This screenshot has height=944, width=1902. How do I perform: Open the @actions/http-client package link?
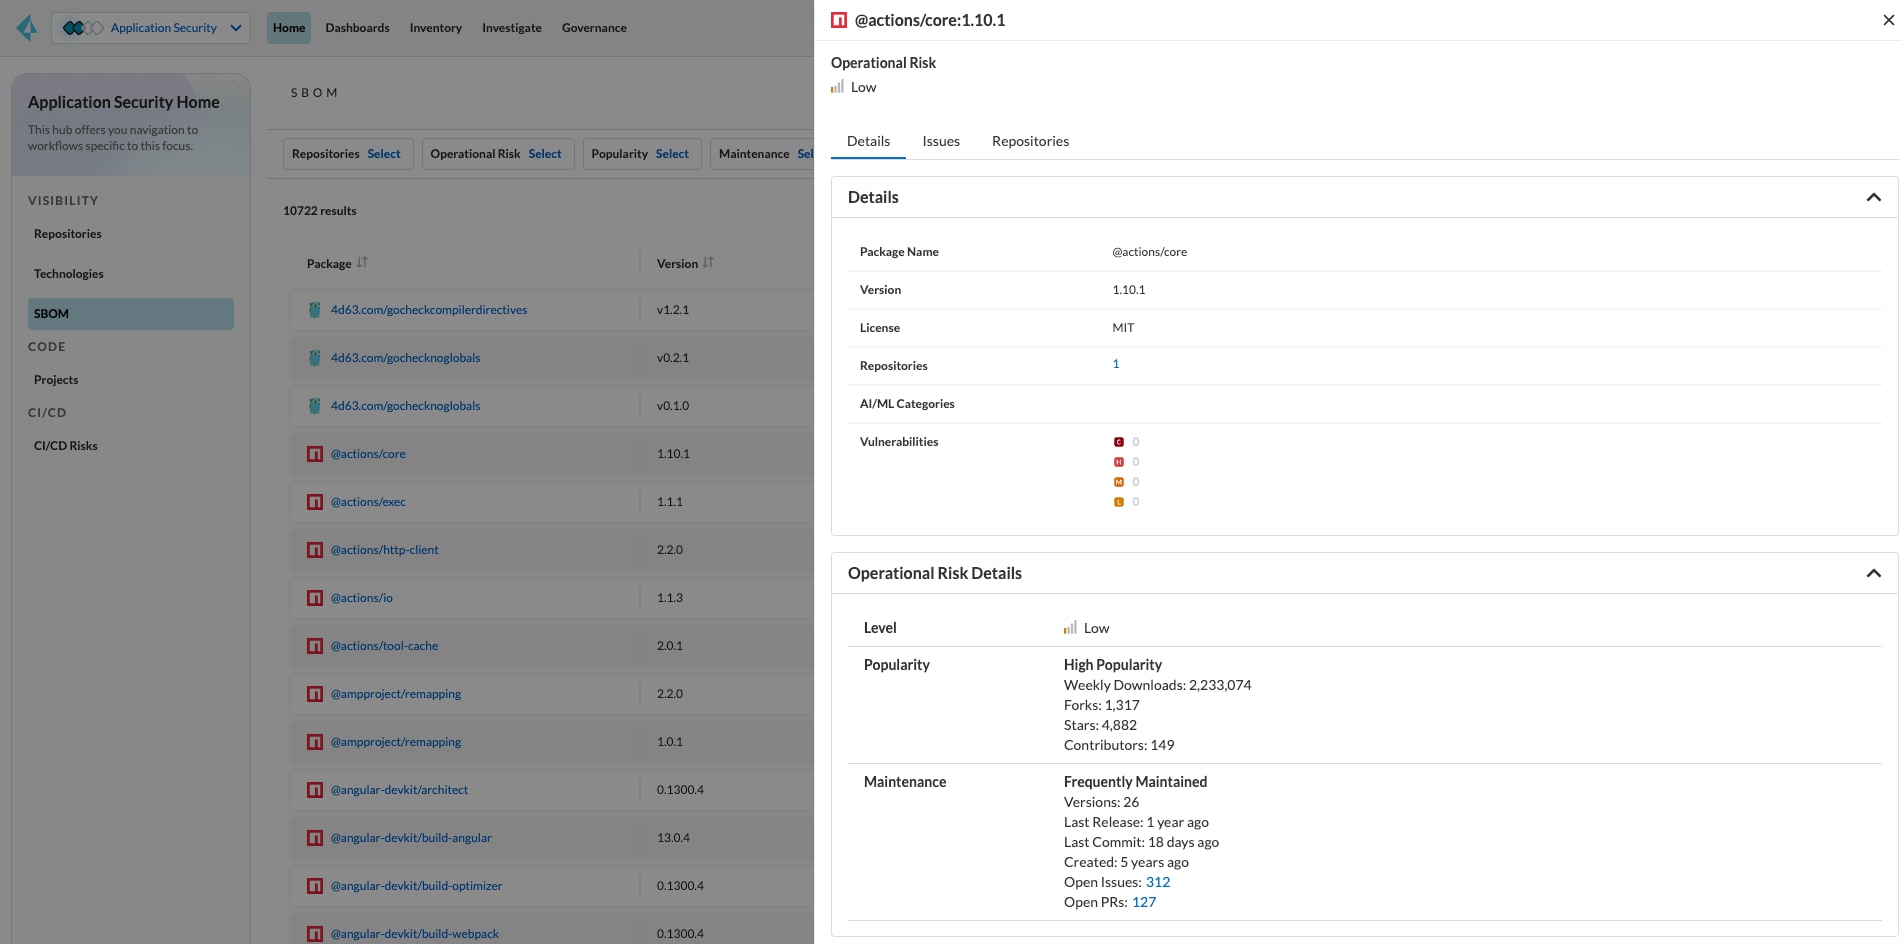tap(385, 550)
